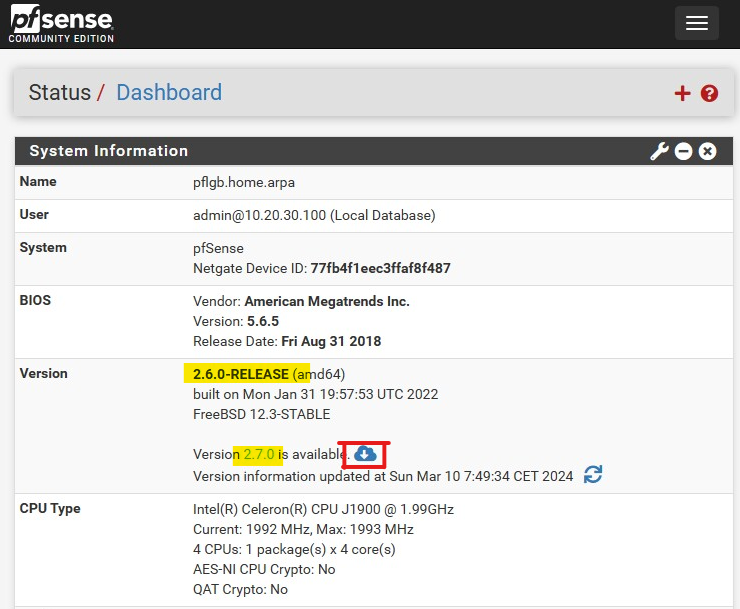Click the highlighted 2.6.0-RELEASE version text
Image resolution: width=740 pixels, height=609 pixels.
coord(240,374)
